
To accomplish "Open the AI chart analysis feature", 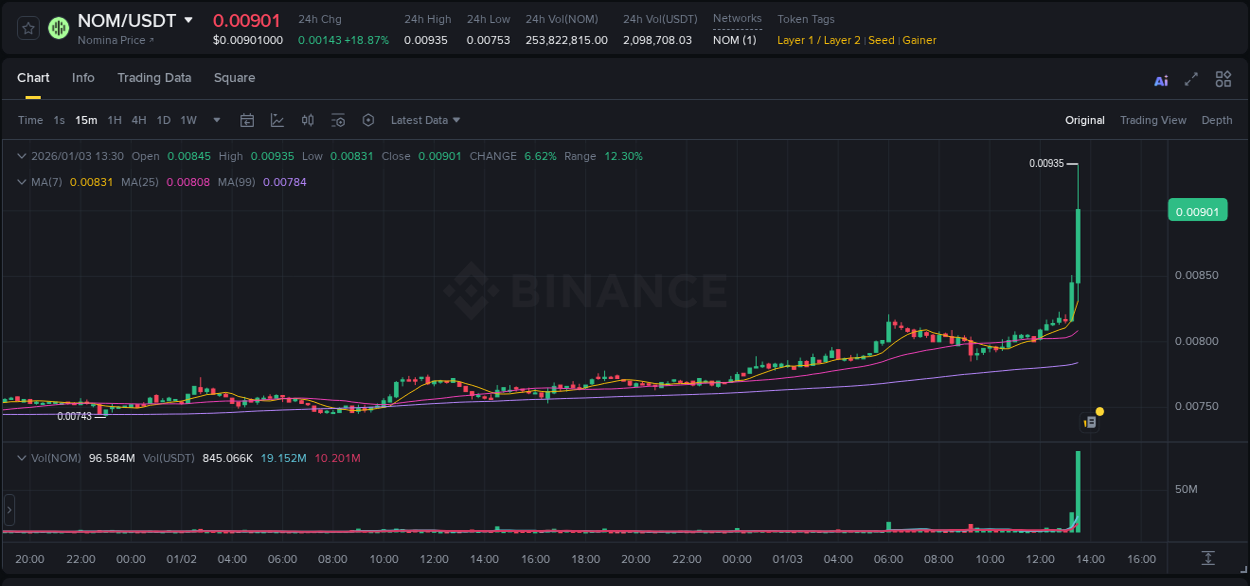I will coord(1161,79).
